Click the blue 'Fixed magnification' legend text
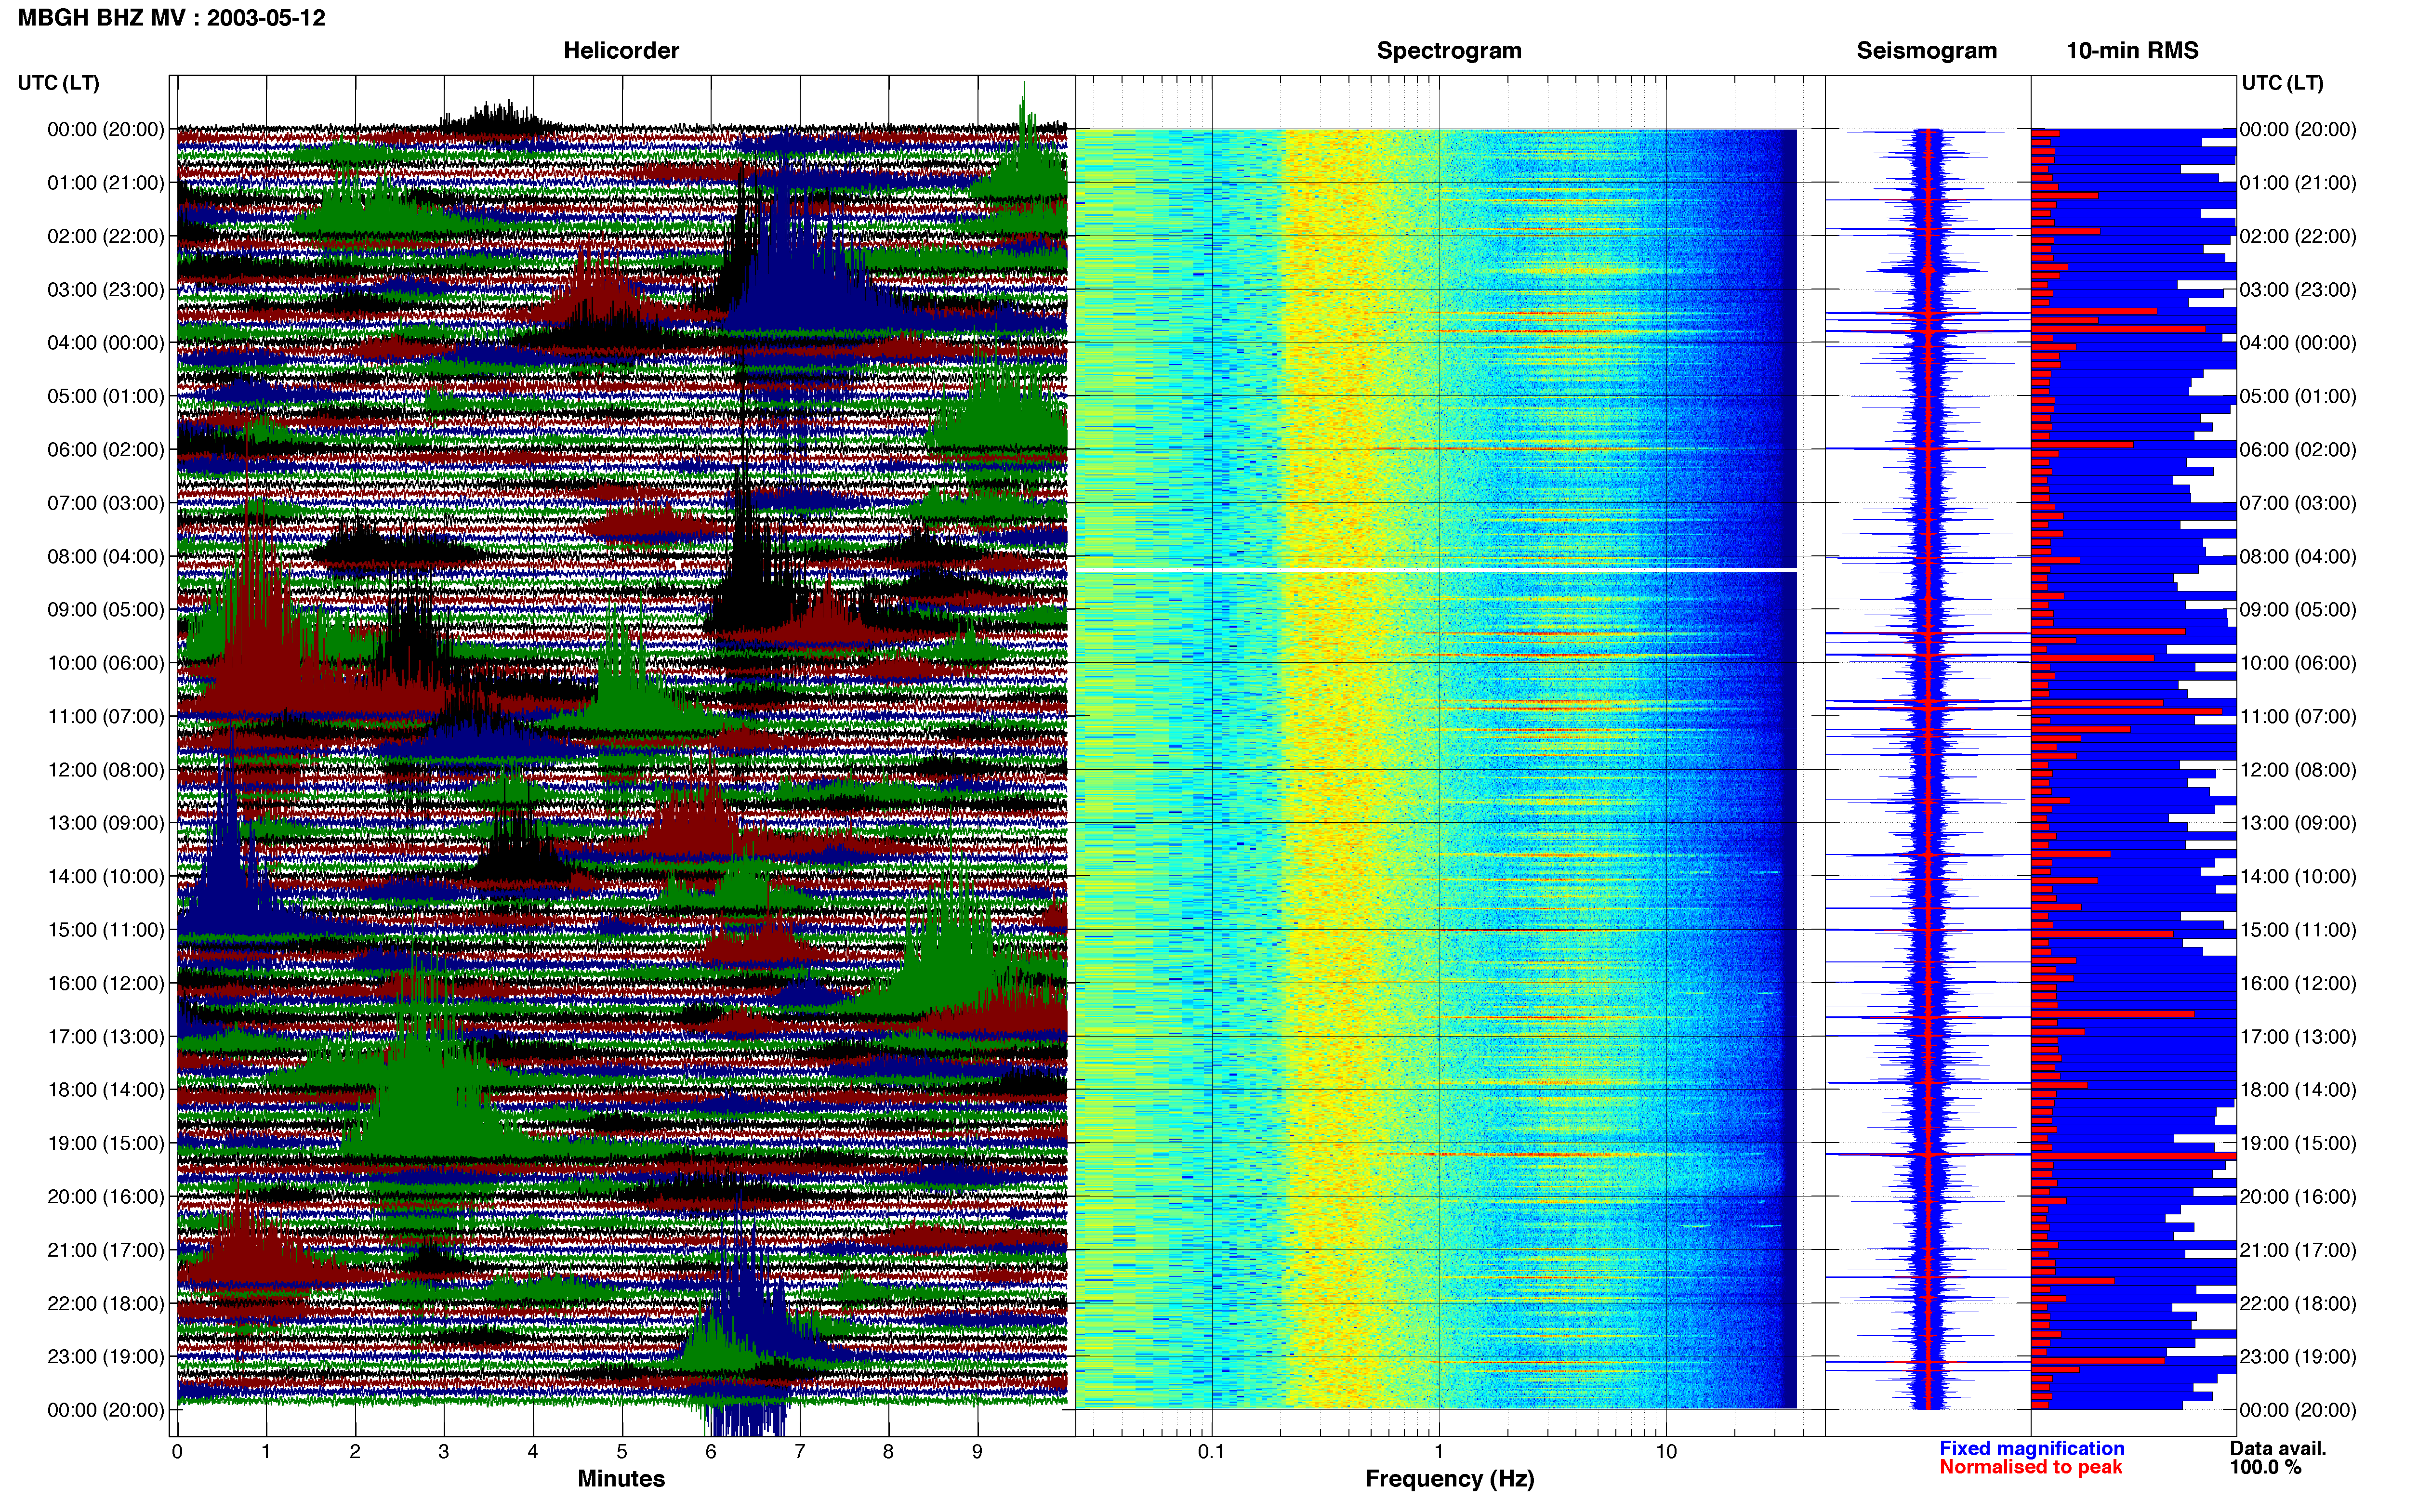 point(2031,1449)
